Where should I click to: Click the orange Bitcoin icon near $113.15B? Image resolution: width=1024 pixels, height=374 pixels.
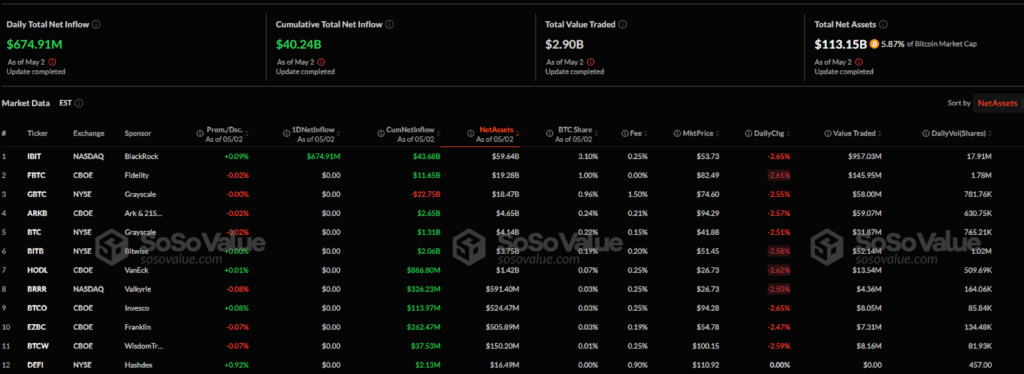click(874, 44)
